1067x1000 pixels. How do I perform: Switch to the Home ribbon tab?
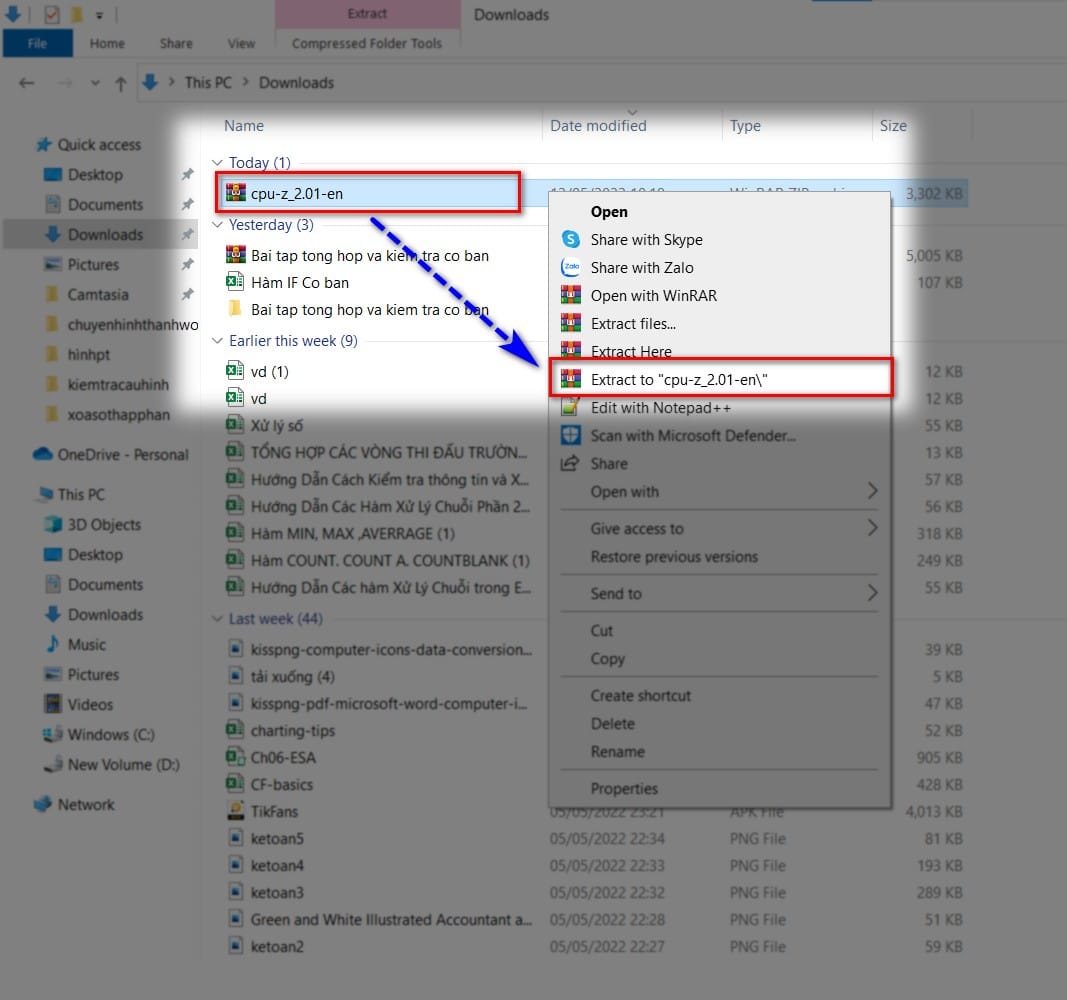[x=107, y=44]
